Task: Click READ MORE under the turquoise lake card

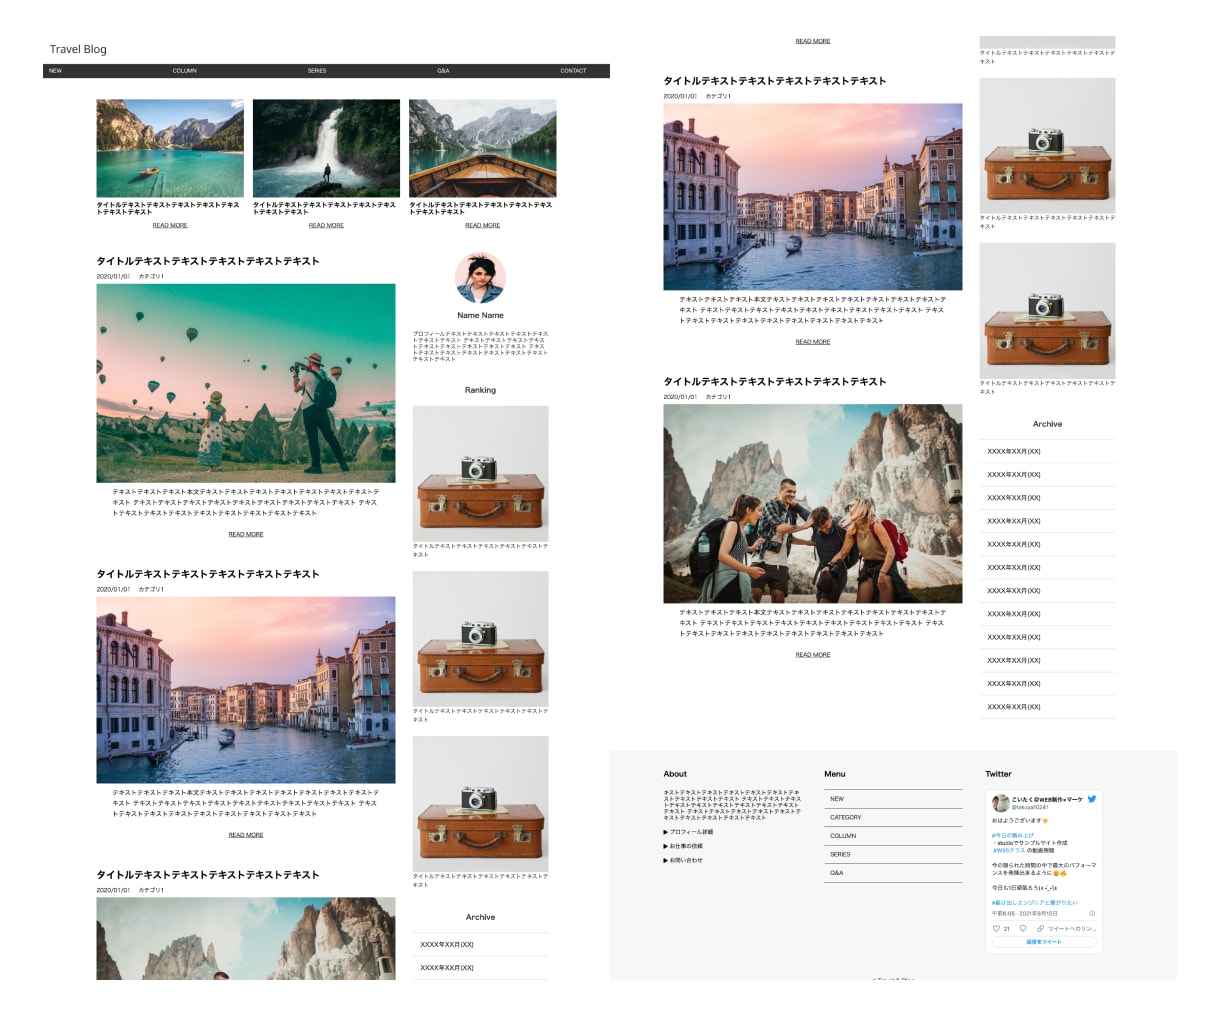Action: [x=170, y=225]
